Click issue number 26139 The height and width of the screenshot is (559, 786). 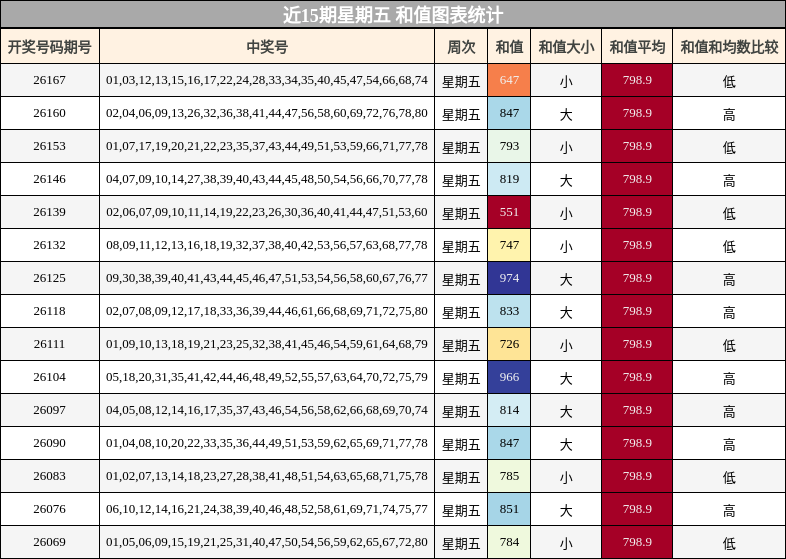50,212
